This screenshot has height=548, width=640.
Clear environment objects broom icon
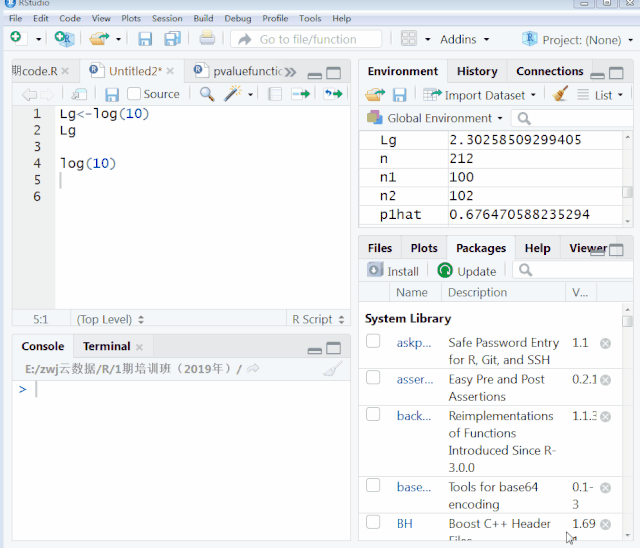pyautogui.click(x=560, y=94)
